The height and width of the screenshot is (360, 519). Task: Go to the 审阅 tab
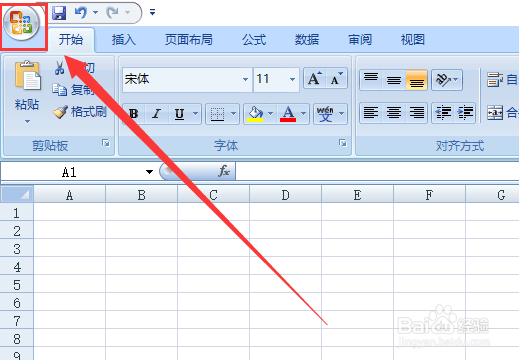click(x=360, y=40)
